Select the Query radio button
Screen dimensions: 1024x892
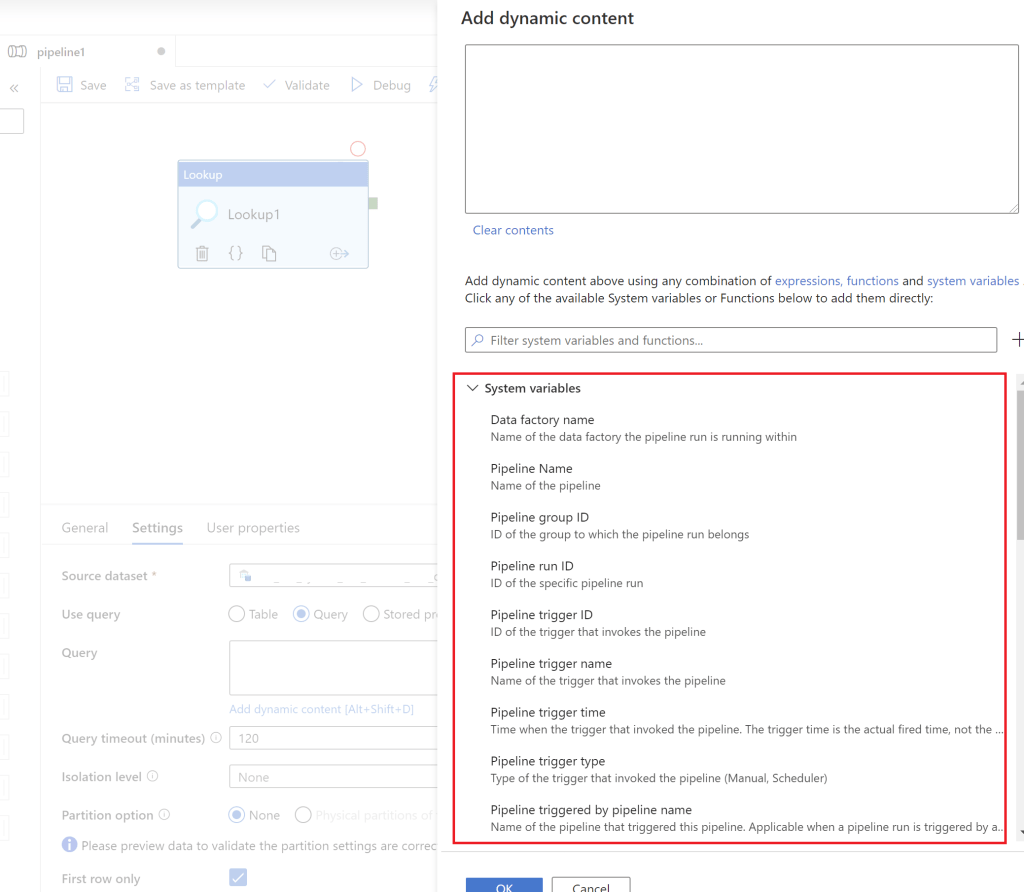pos(301,614)
